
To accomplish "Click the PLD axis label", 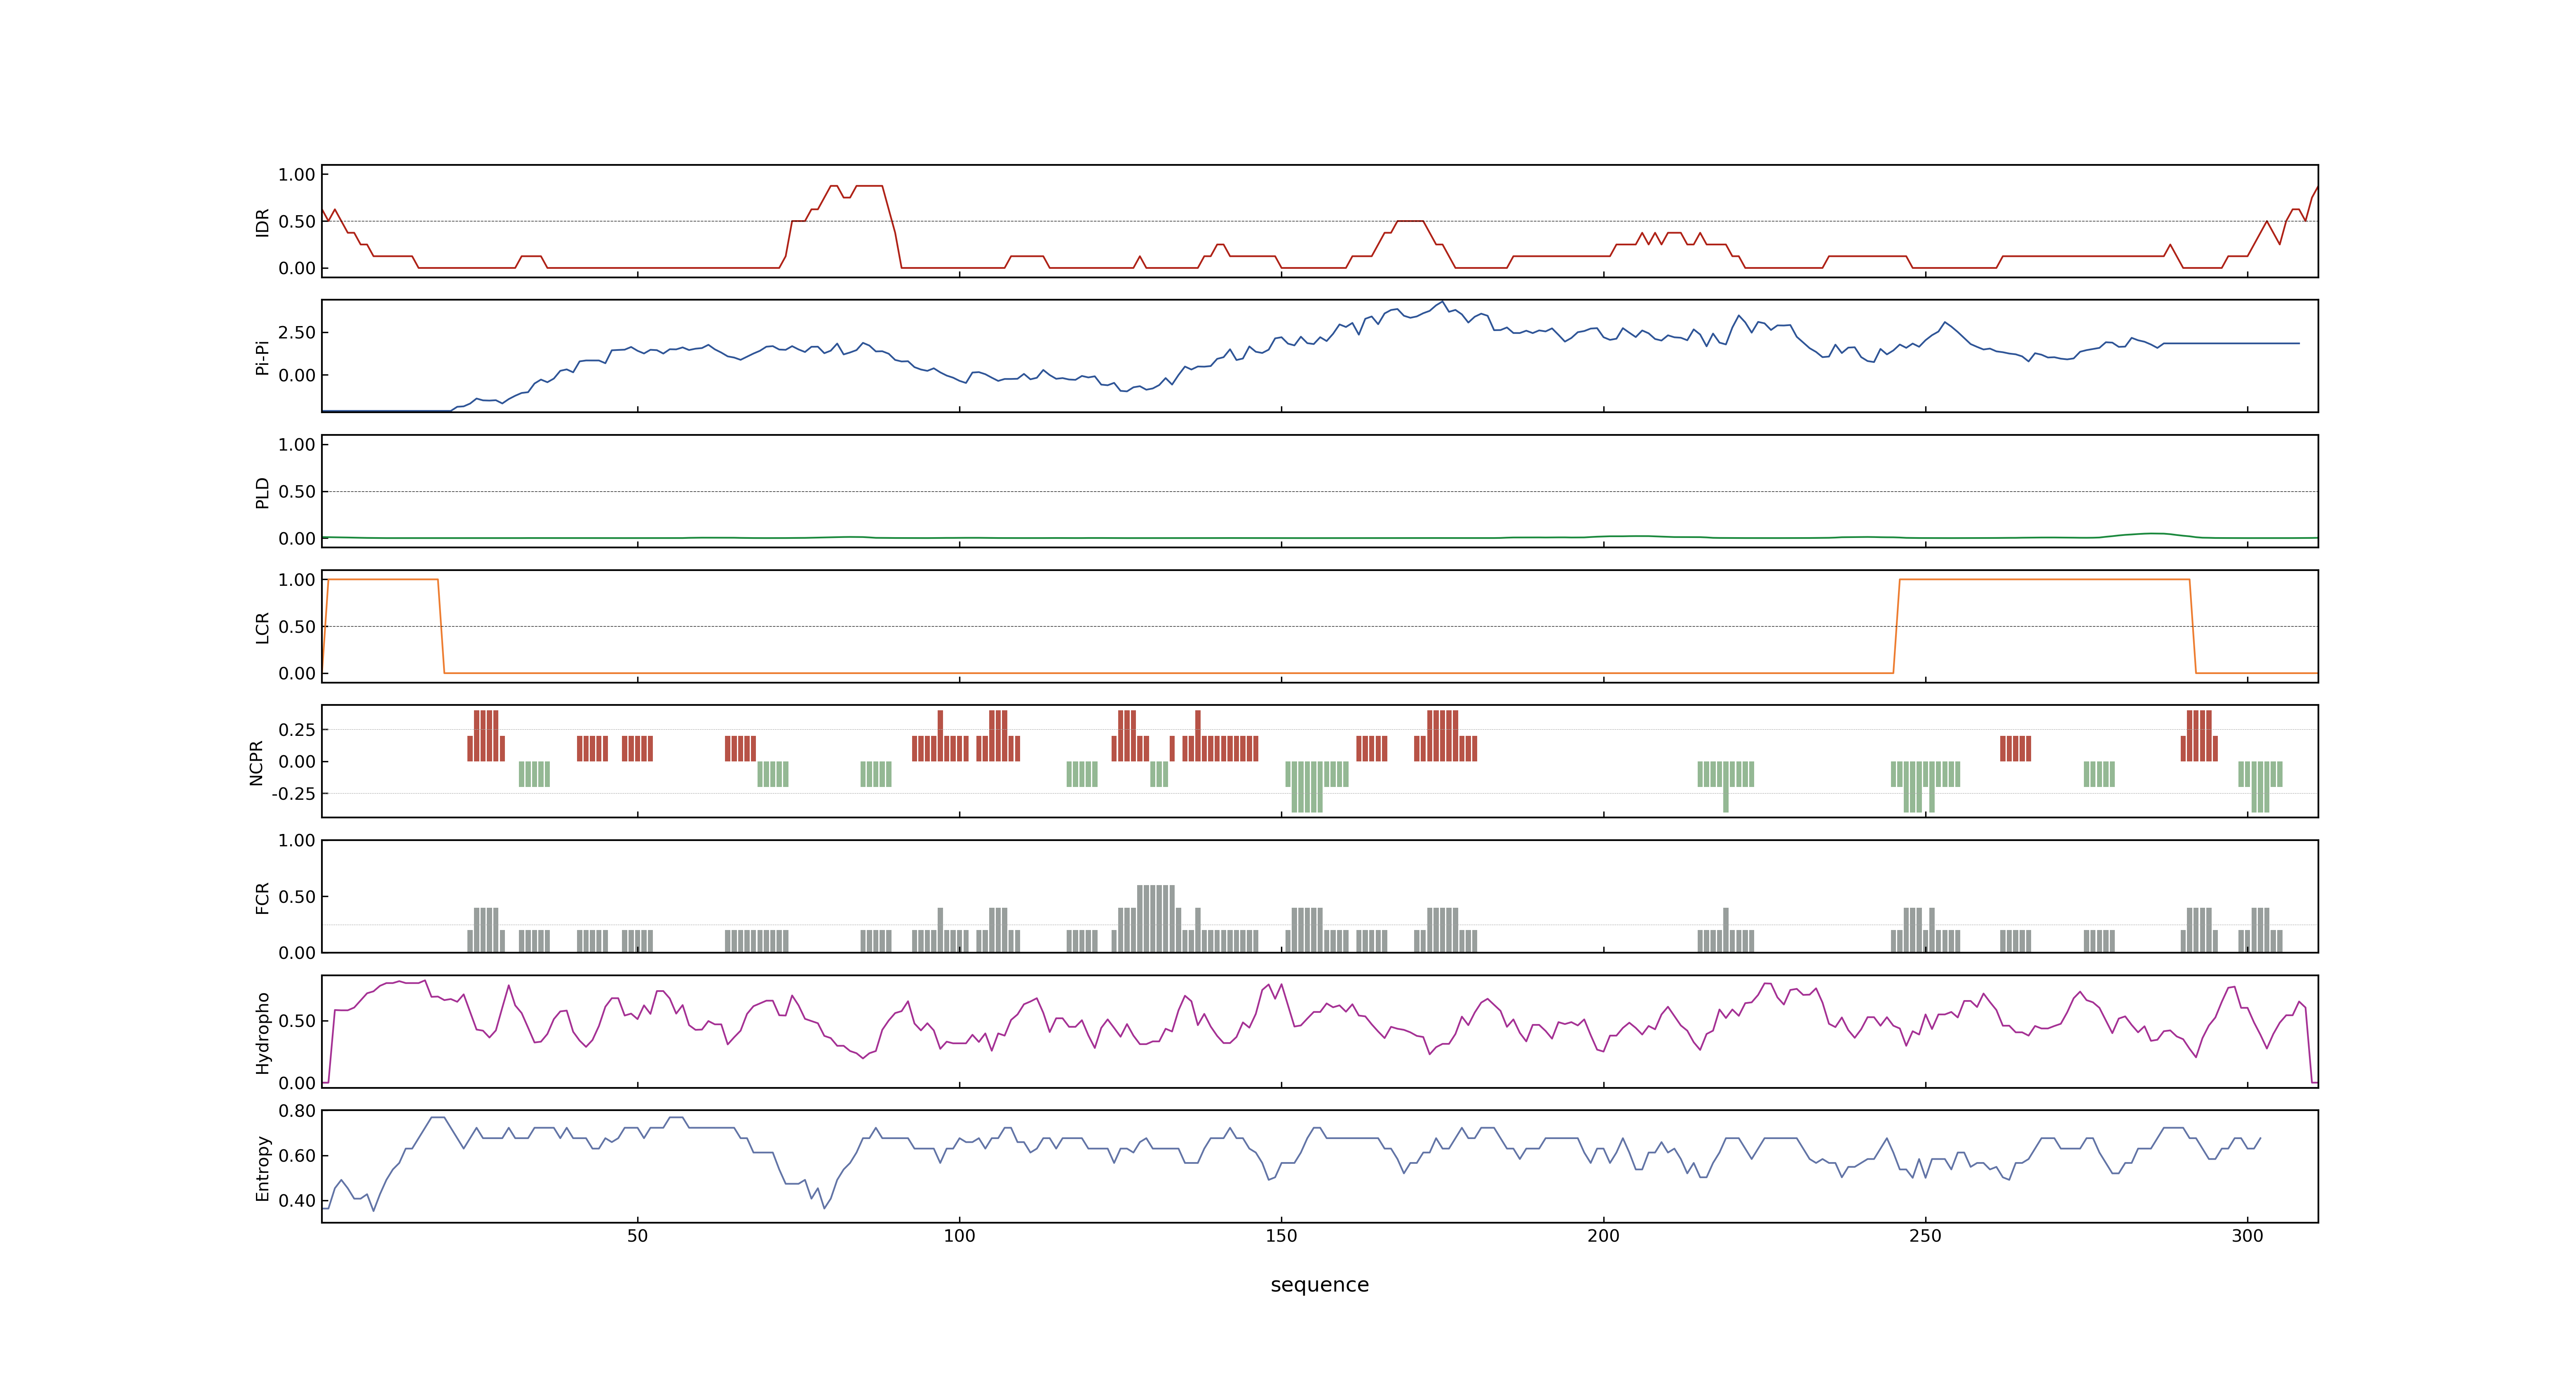I will (262, 492).
